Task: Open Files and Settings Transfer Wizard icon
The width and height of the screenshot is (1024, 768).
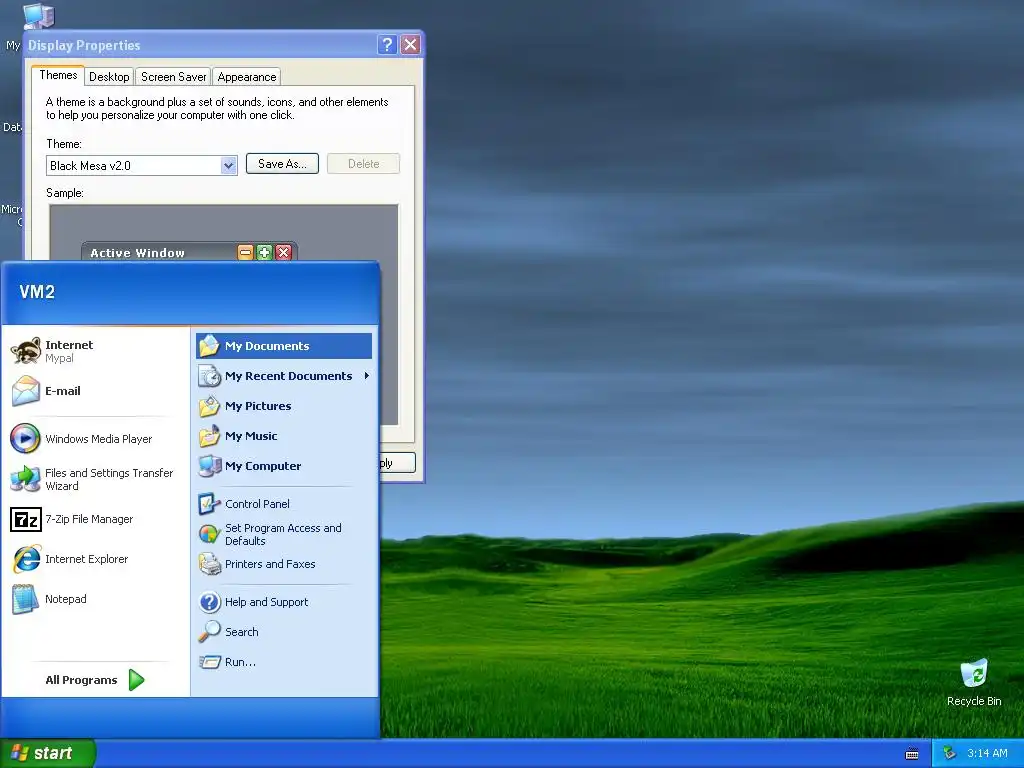Action: pyautogui.click(x=25, y=479)
